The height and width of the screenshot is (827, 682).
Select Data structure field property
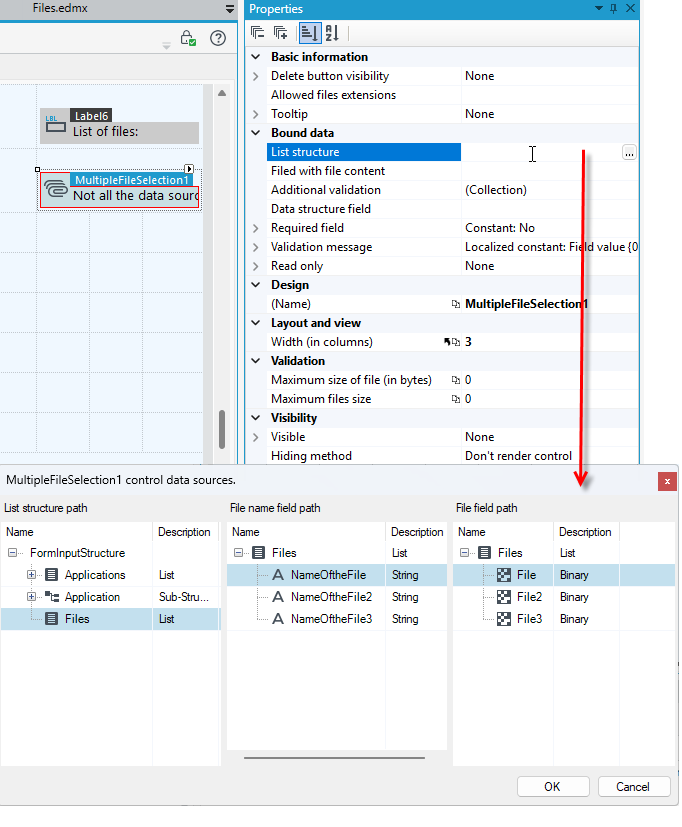point(364,209)
